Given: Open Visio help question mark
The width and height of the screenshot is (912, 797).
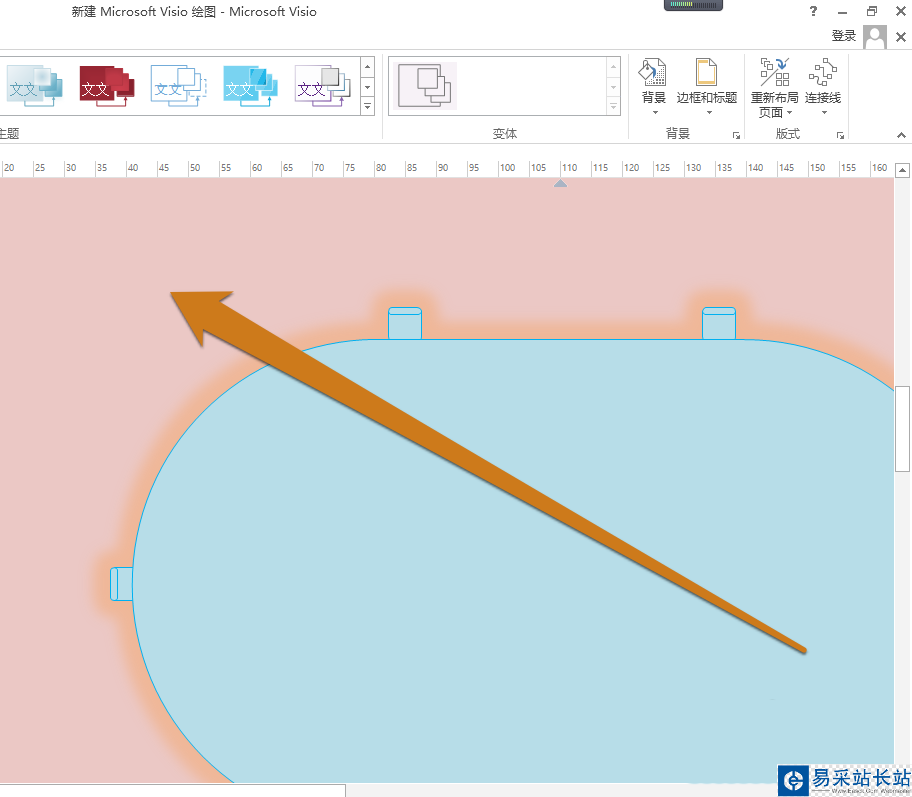Looking at the screenshot, I should (x=813, y=11).
